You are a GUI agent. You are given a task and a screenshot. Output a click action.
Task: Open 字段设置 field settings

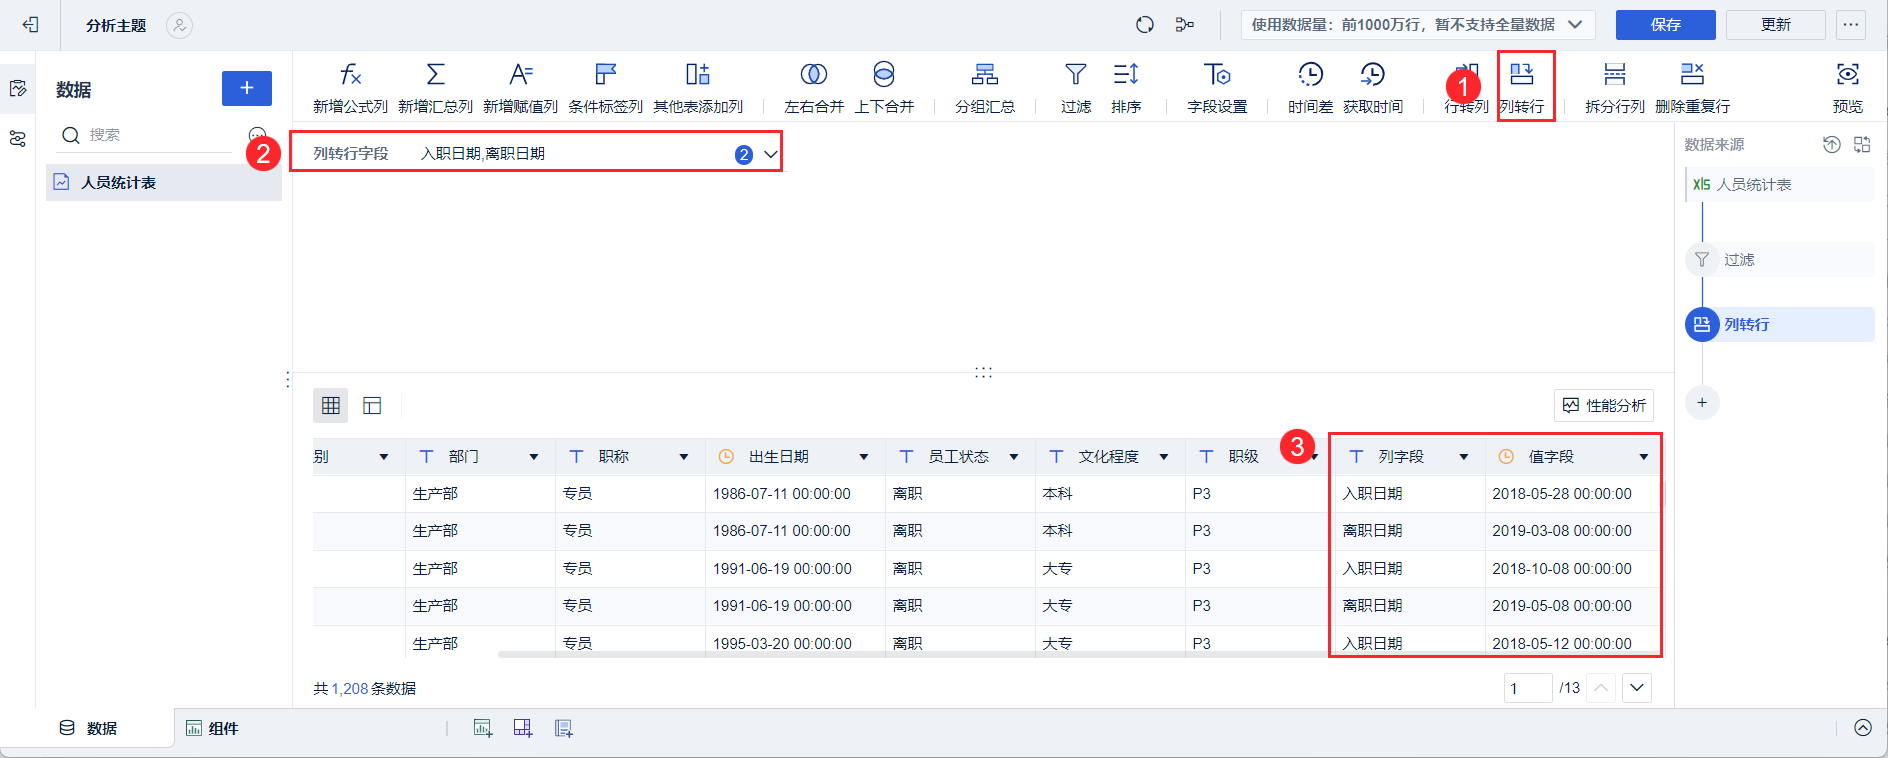click(1217, 88)
